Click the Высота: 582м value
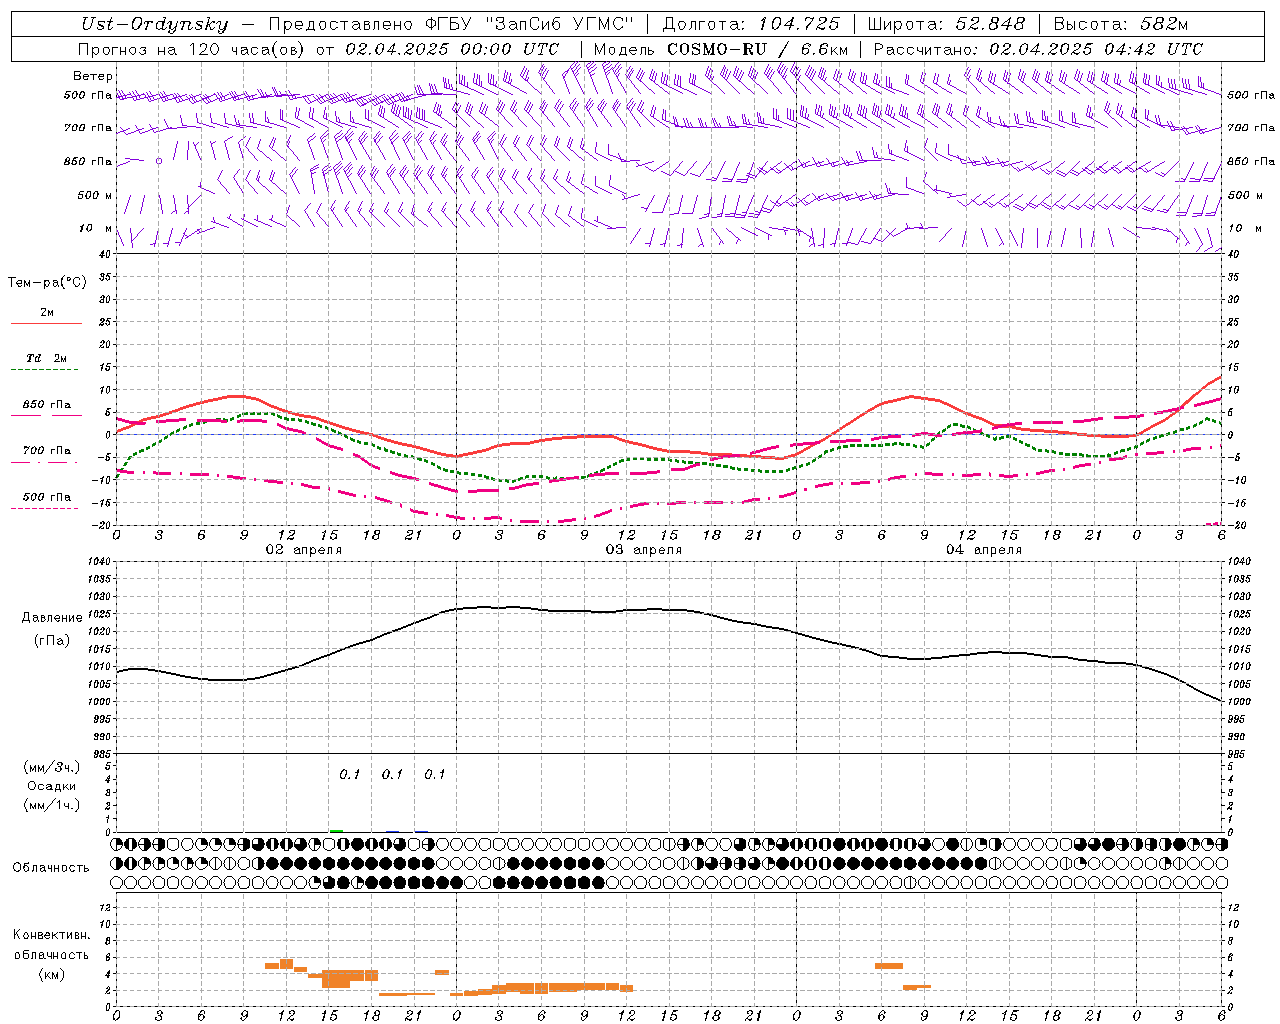Screen dimensions: 1280x1024 1121,24
